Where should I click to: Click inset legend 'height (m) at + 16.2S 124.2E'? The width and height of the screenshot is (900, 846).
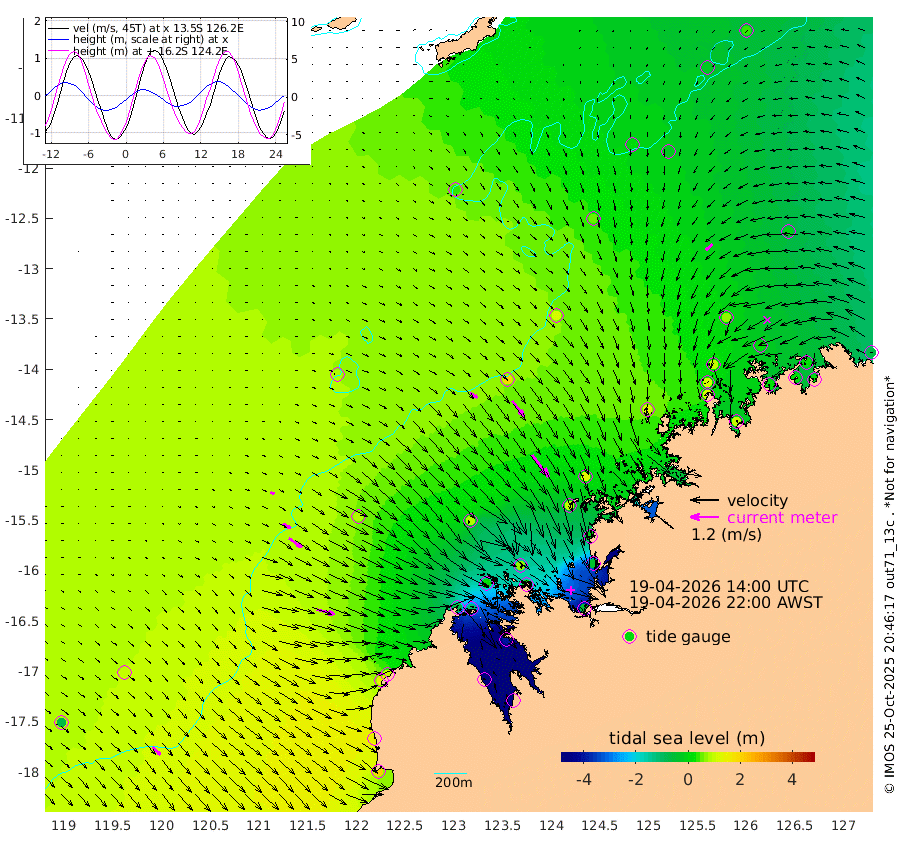pos(150,51)
